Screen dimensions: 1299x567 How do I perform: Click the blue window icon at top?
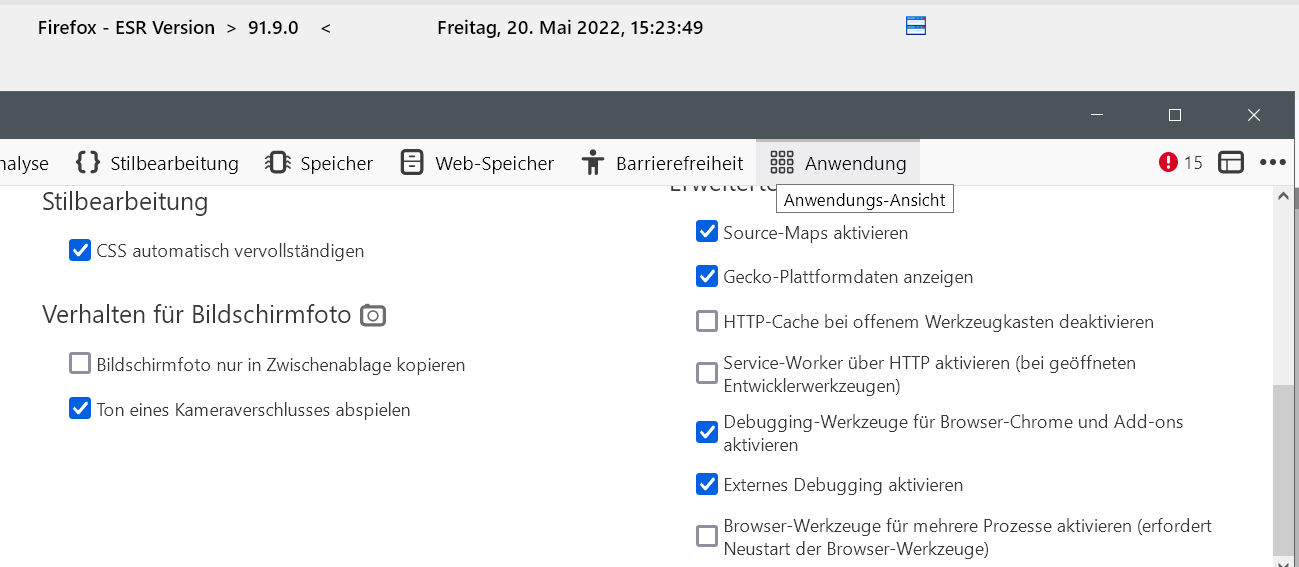(916, 26)
